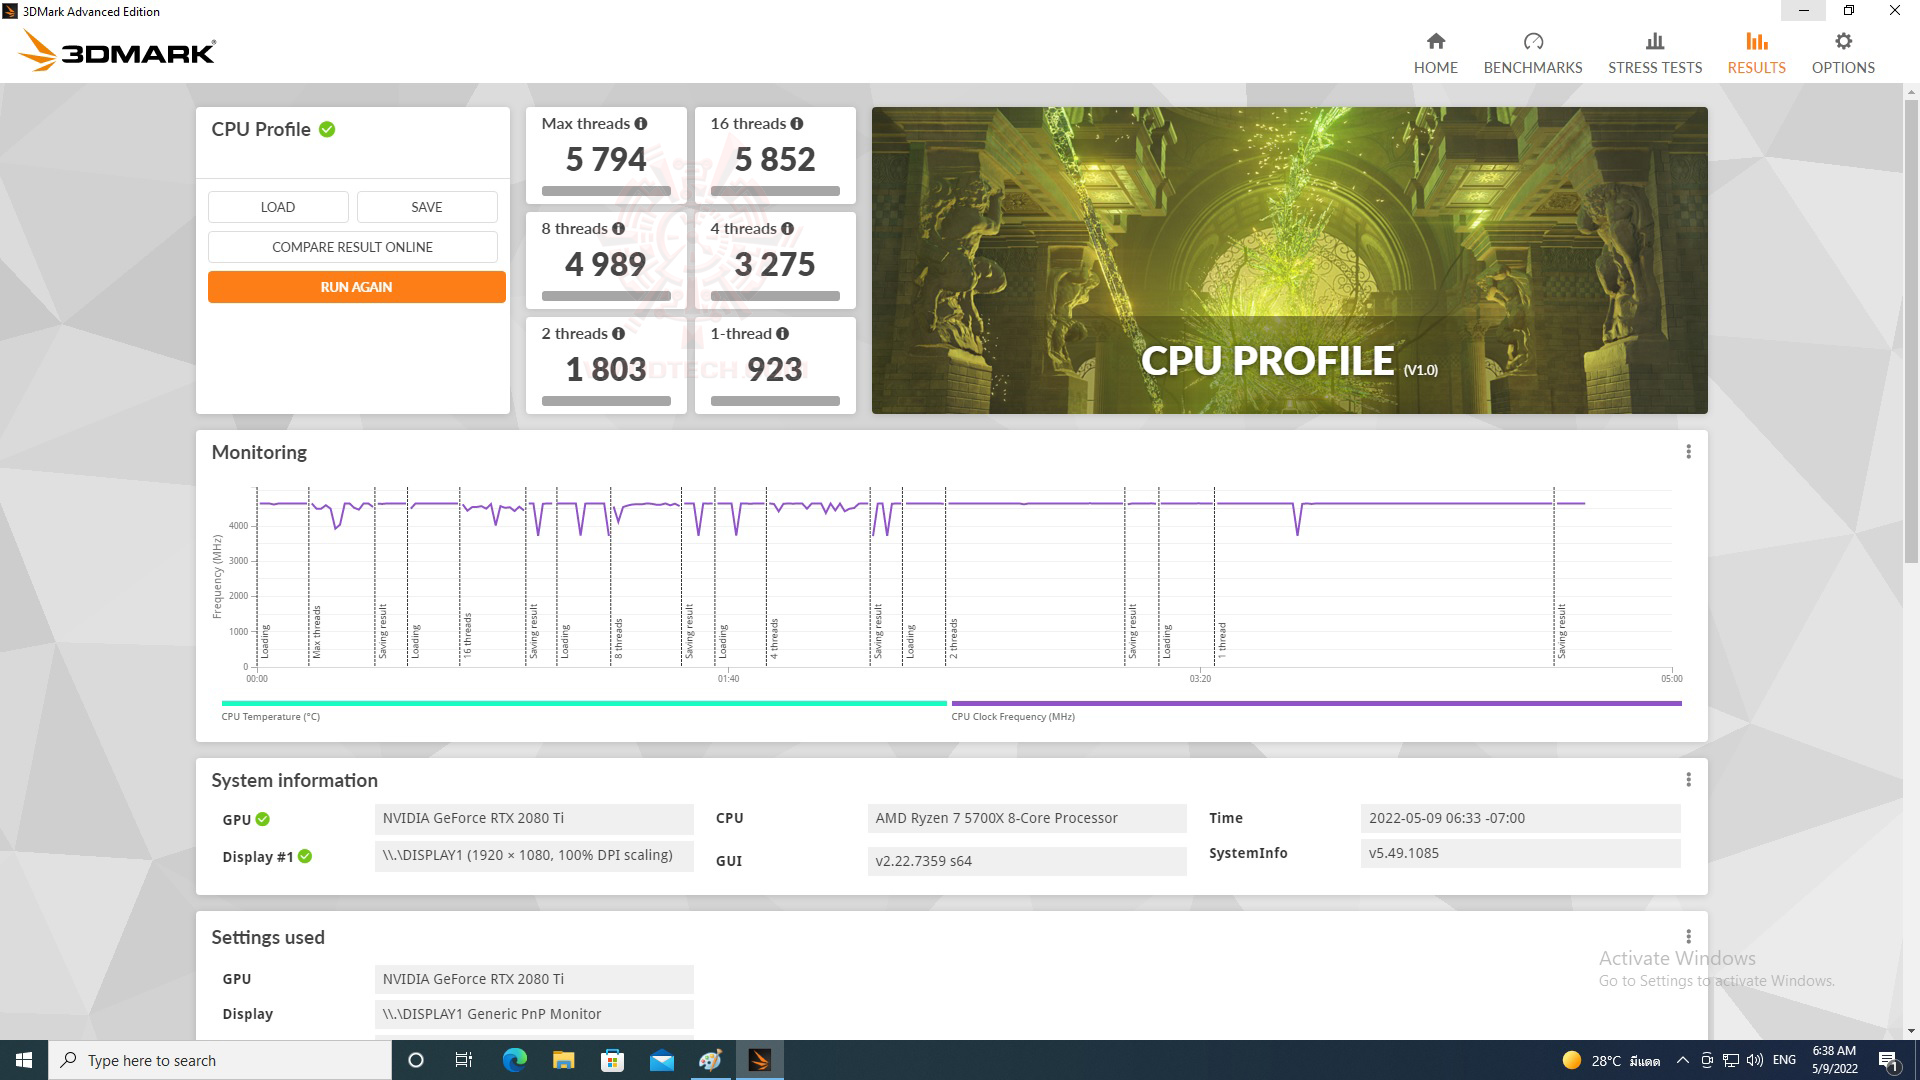Open Microsoft Edge from the taskbar

coord(514,1060)
